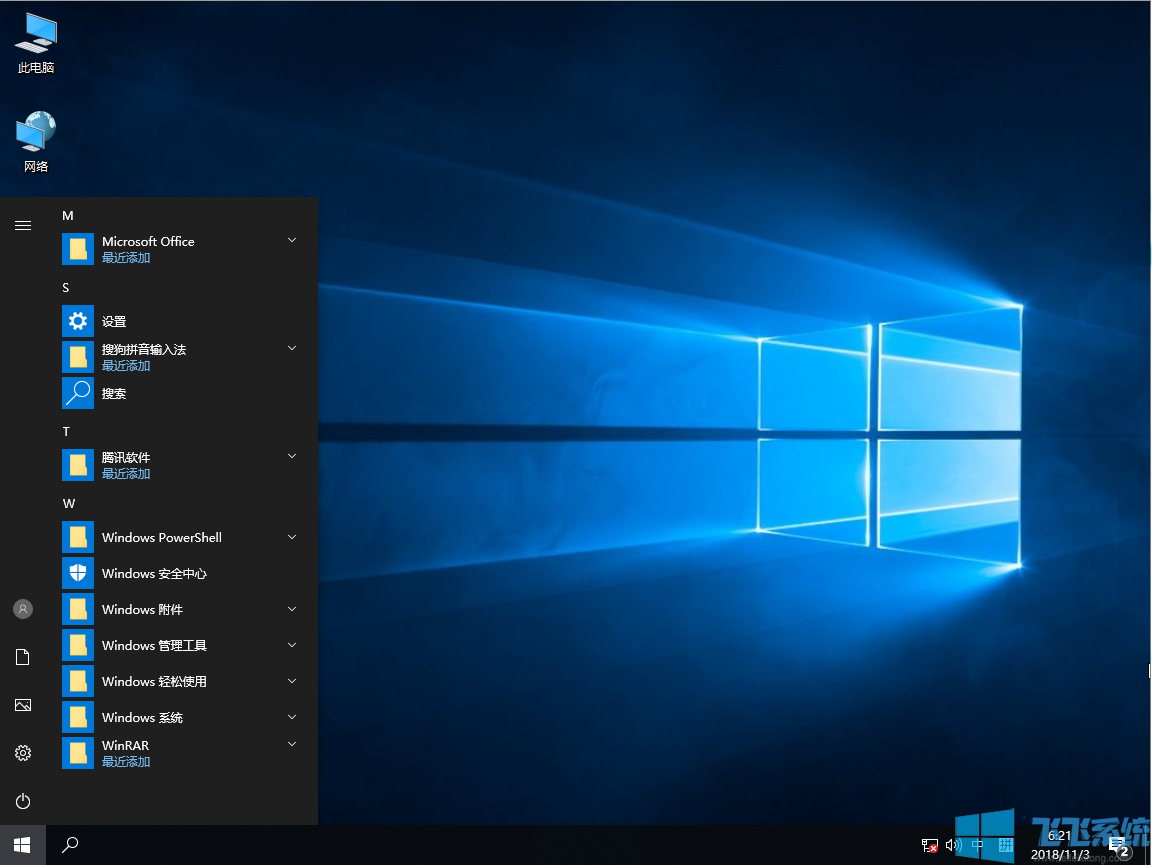Screen dimensions: 1152x865
Task: Expand the Windows 管理工具 group
Action: [291, 644]
